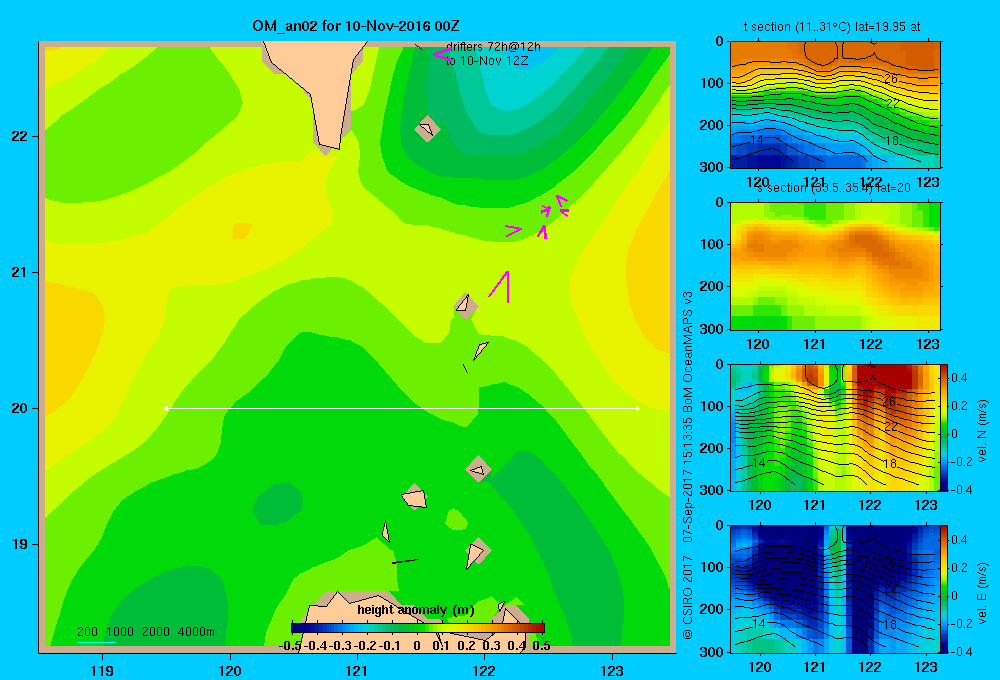This screenshot has width=1000, height=680.
Task: Click contour label 14 in temperature section
Action: pyautogui.click(x=756, y=140)
